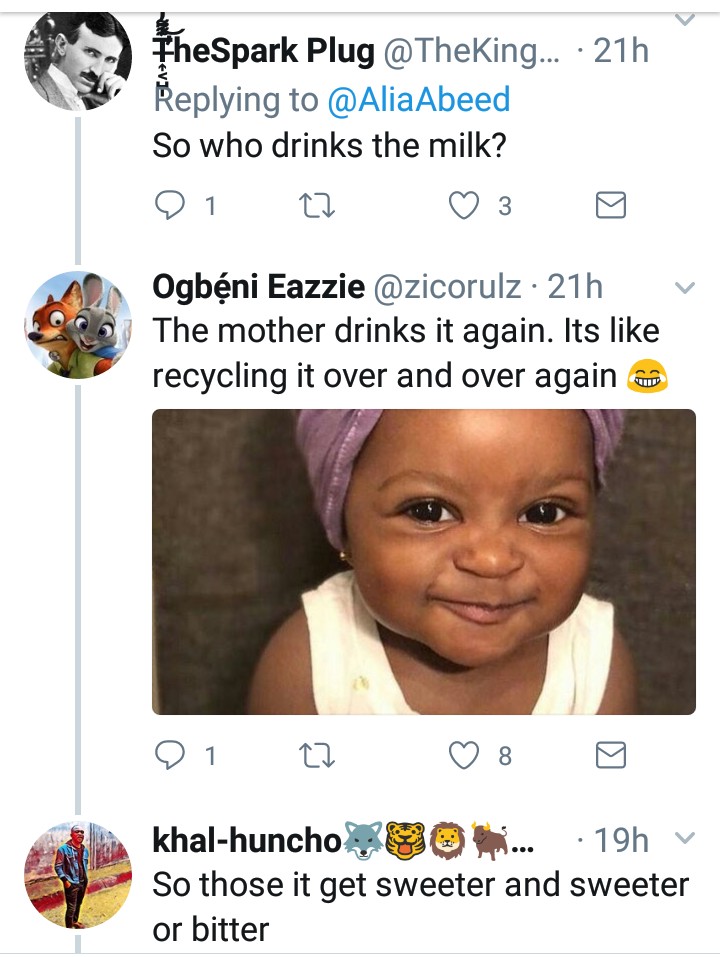Share Ogbeni Eazzie's tweet by message icon
The width and height of the screenshot is (720, 957).
610,756
